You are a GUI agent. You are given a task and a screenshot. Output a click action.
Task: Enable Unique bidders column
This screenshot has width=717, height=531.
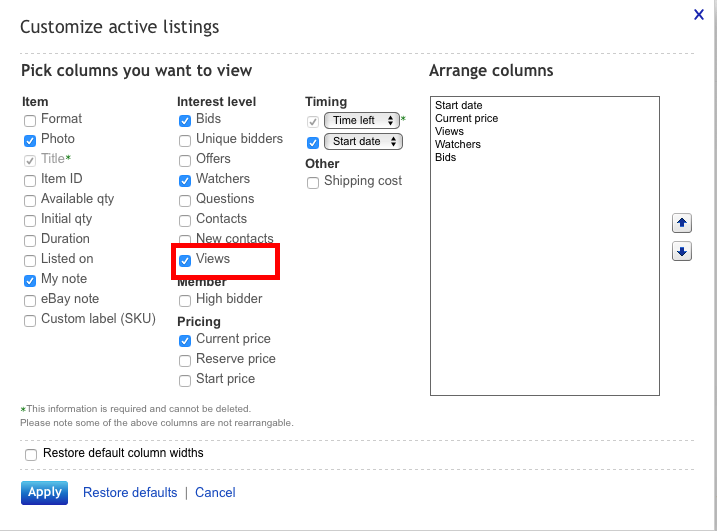(x=185, y=141)
